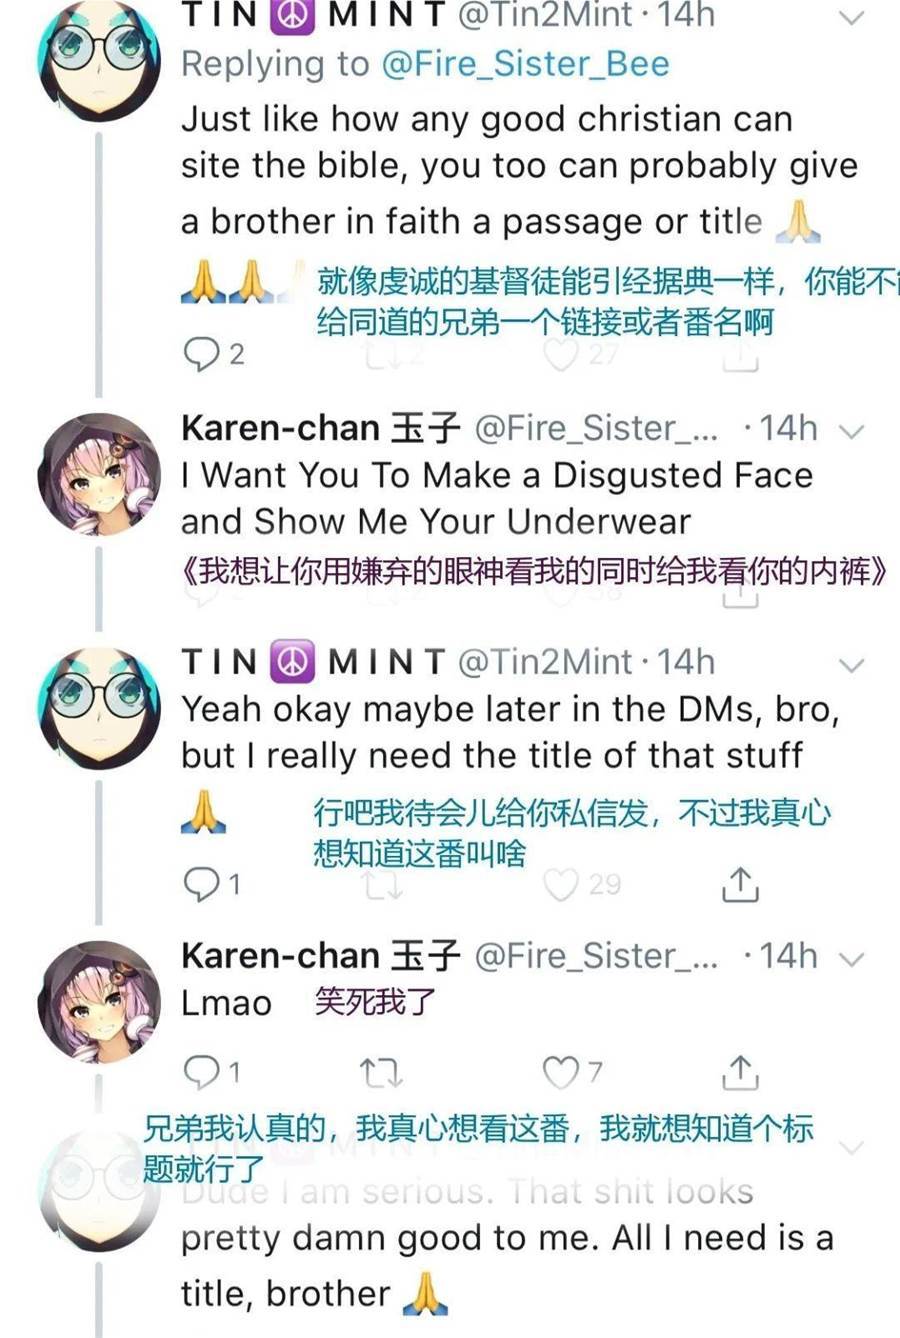Open the @Fire_Sister_Bee mention link
This screenshot has width=900, height=1338.
526,64
